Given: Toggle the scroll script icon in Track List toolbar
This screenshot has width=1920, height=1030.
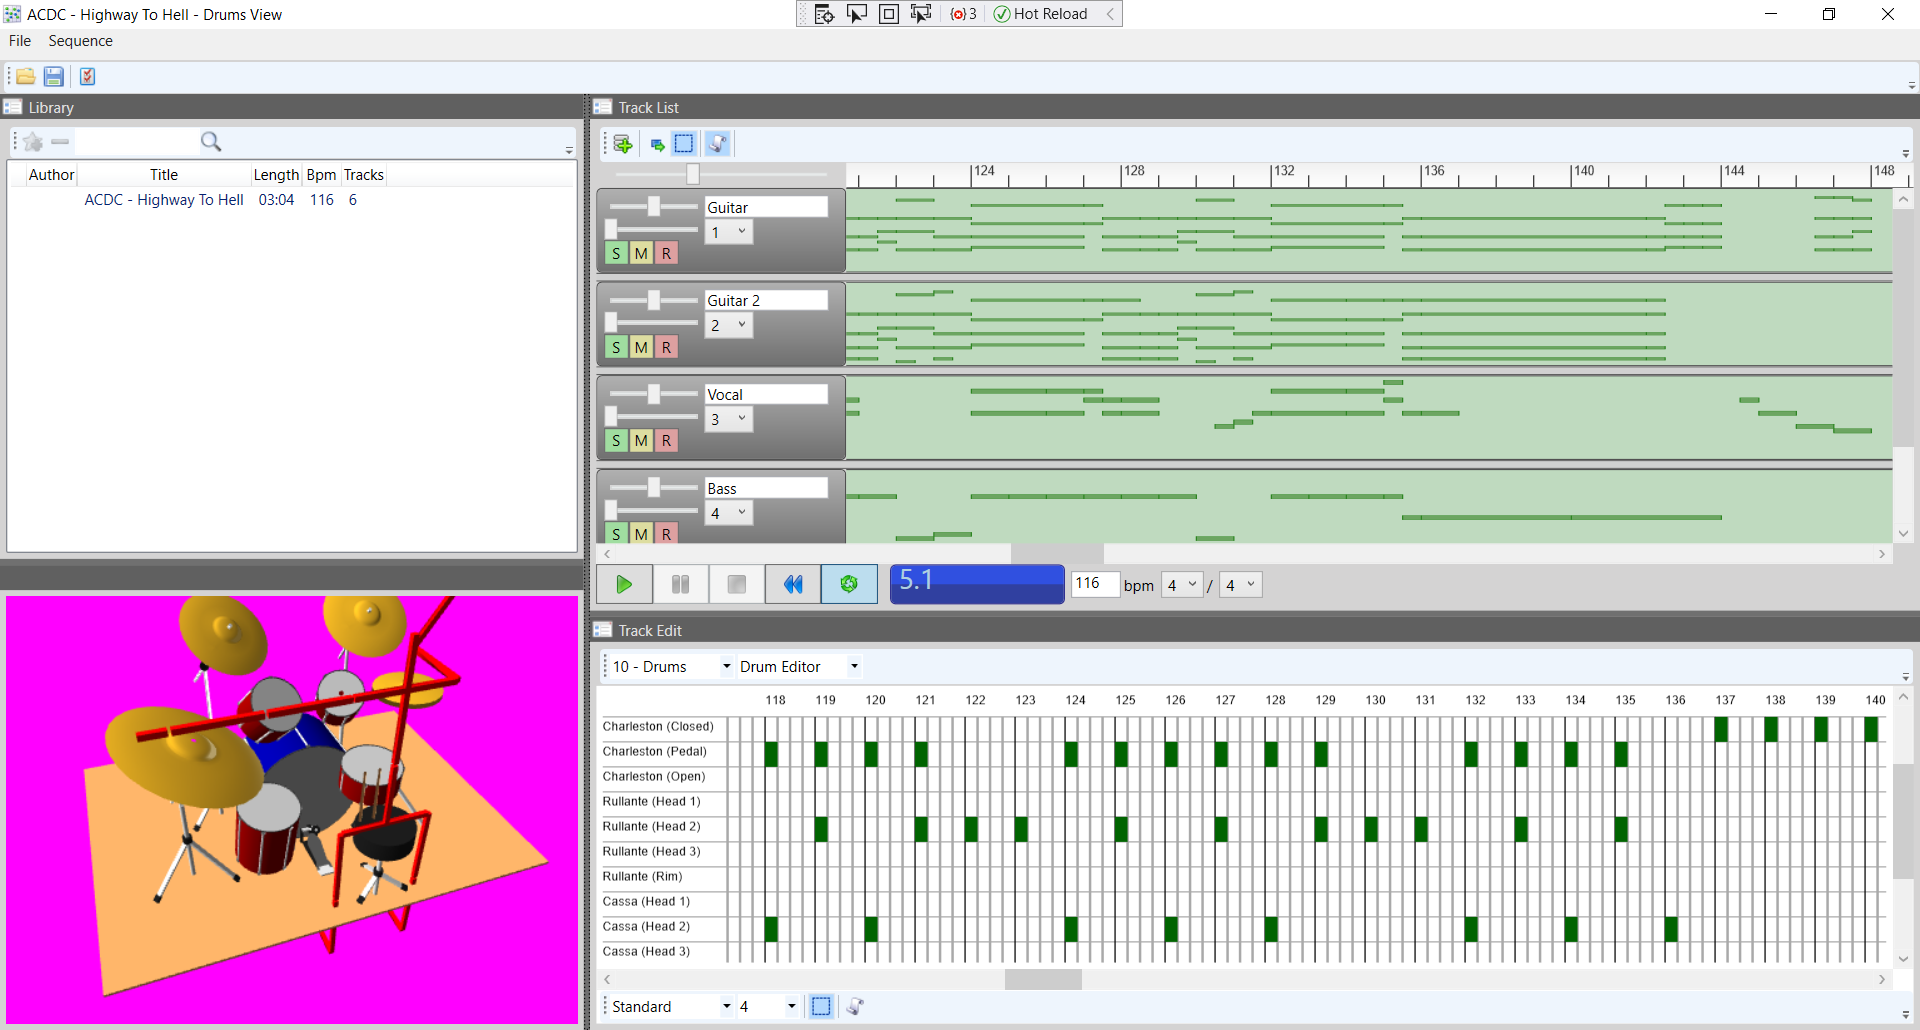Looking at the screenshot, I should (x=717, y=144).
